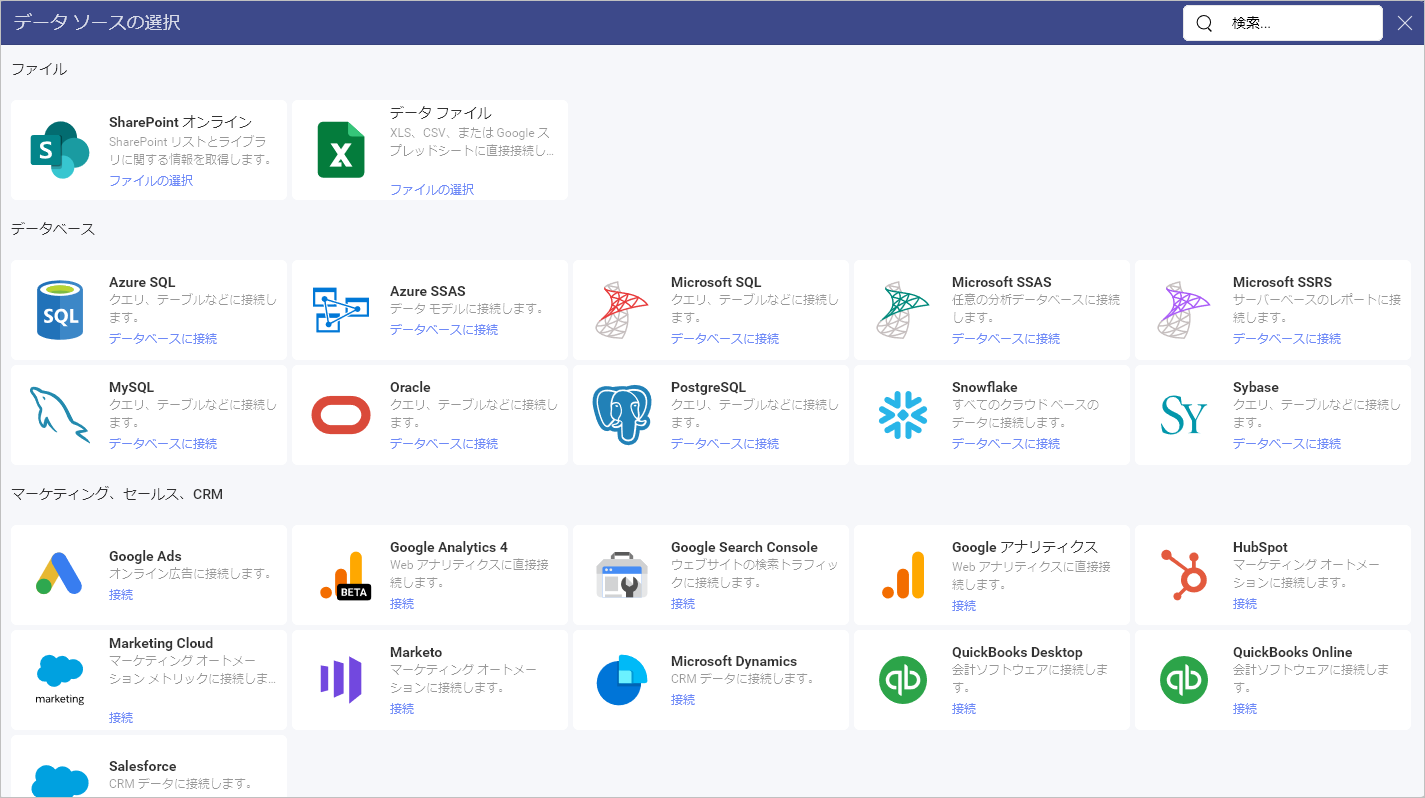Click データベースに接続 under Microsoft SQL
1425x798 pixels.
725,339
